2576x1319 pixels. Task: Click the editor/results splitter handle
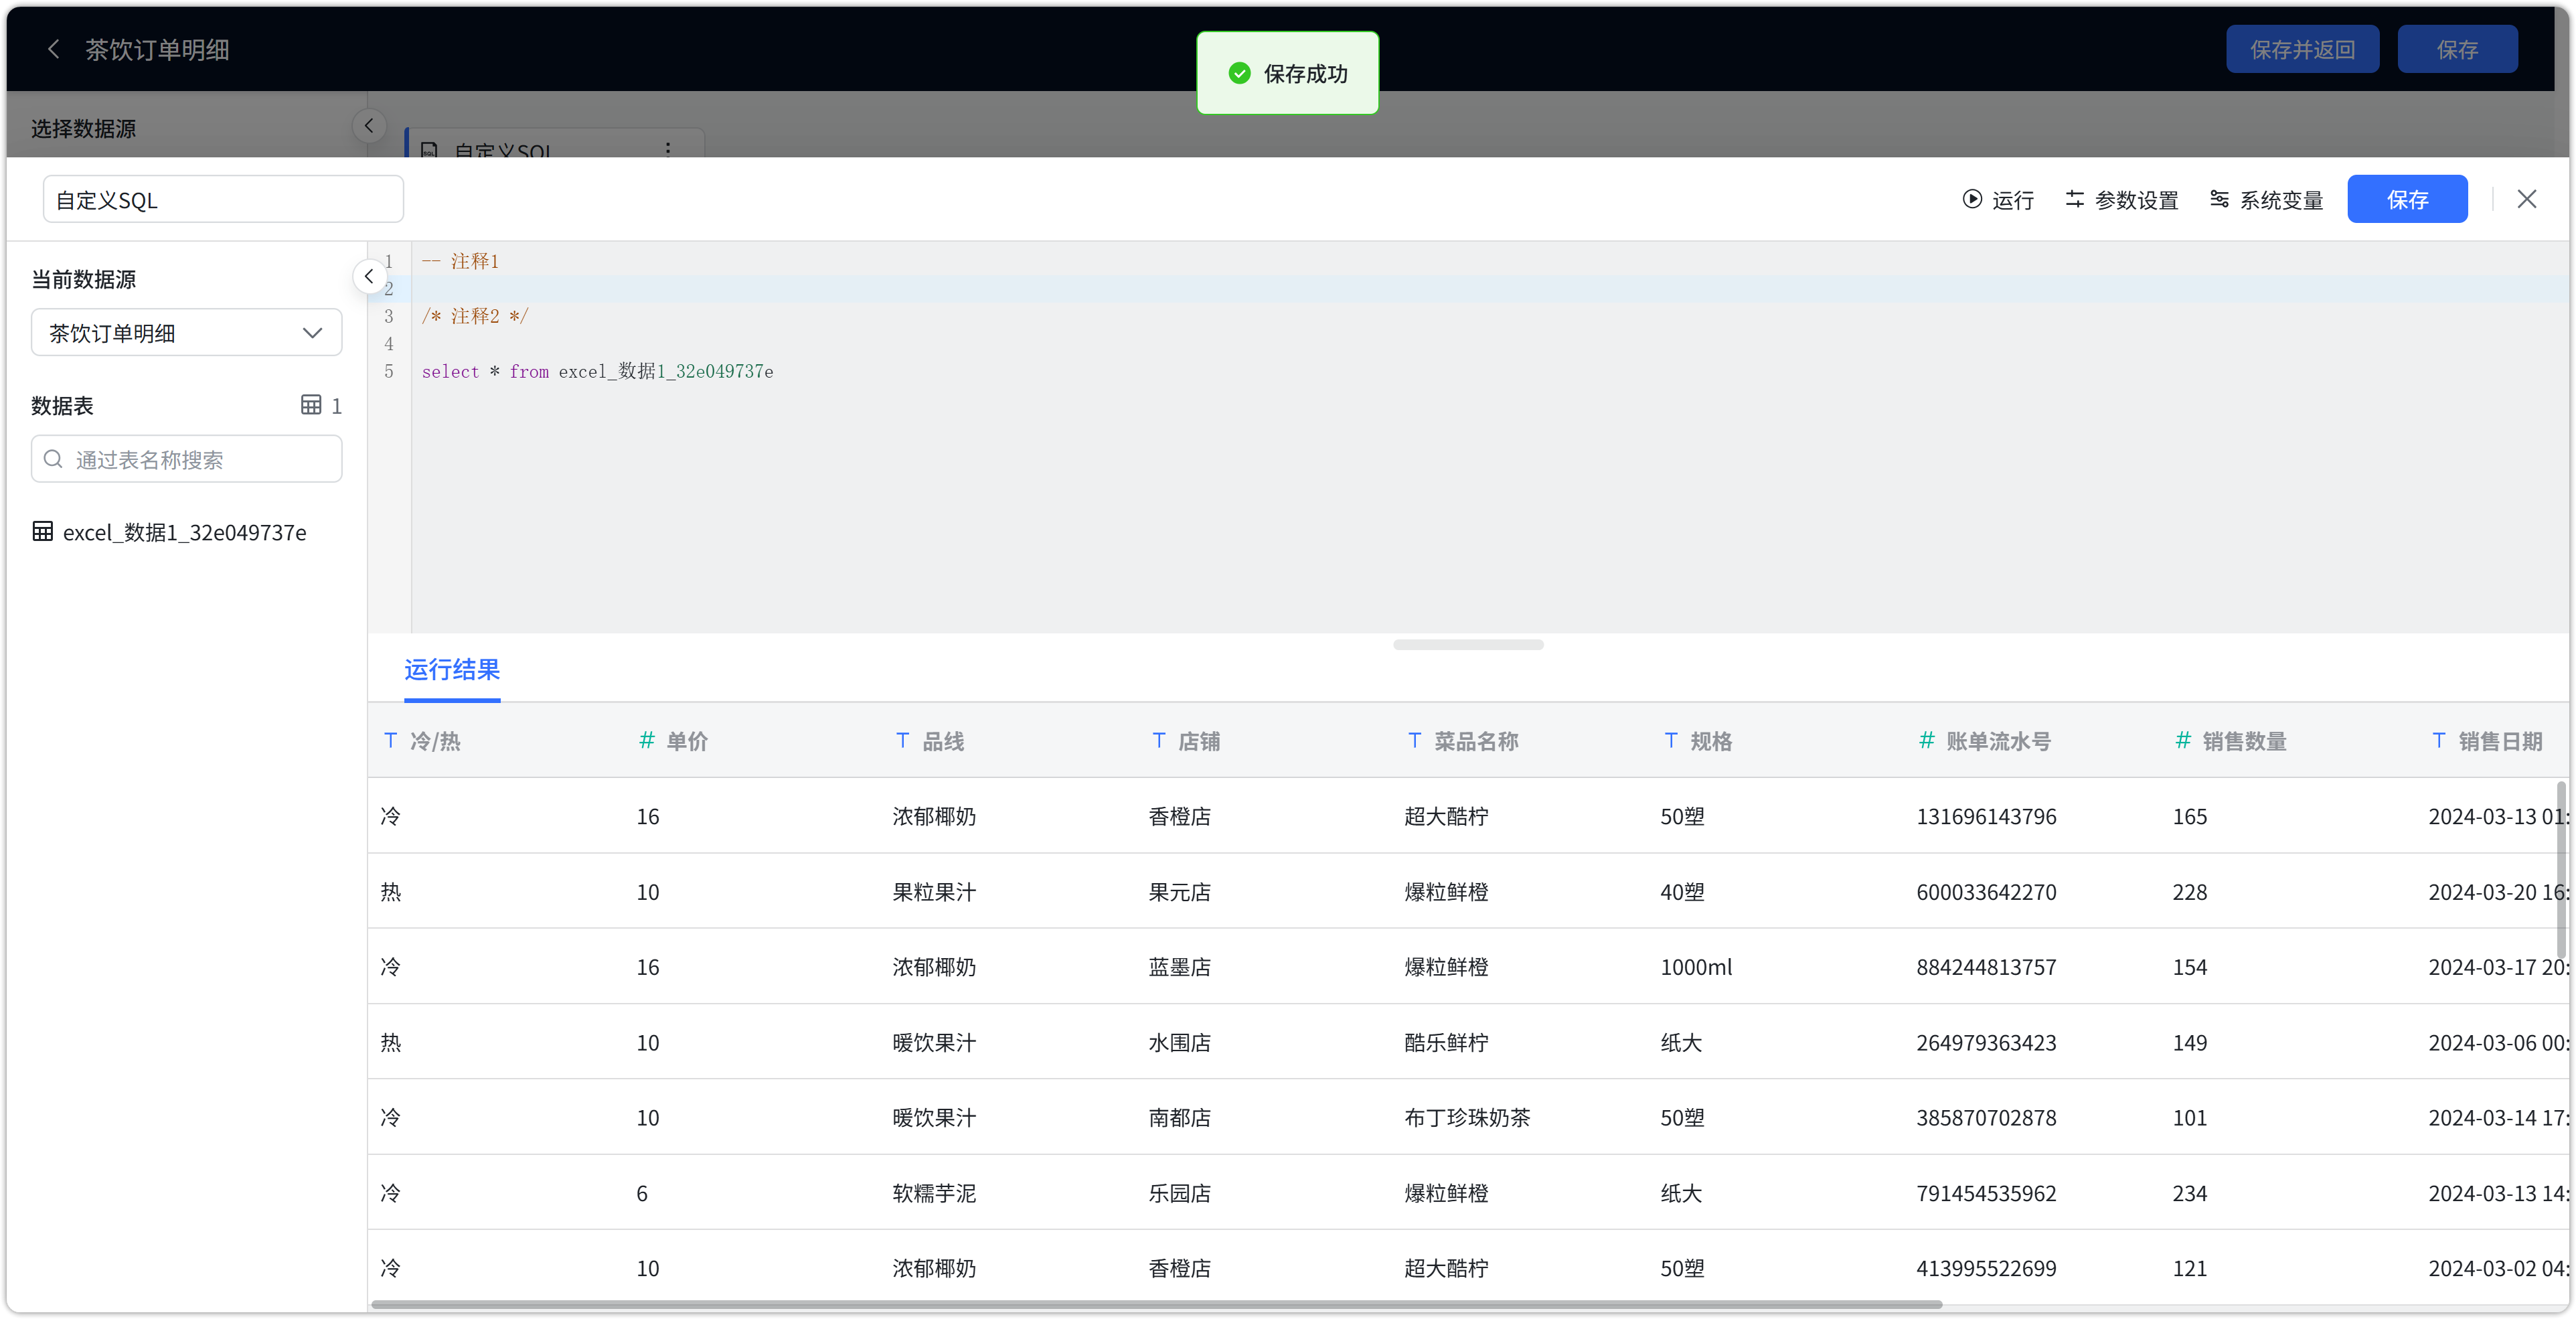coord(1468,645)
